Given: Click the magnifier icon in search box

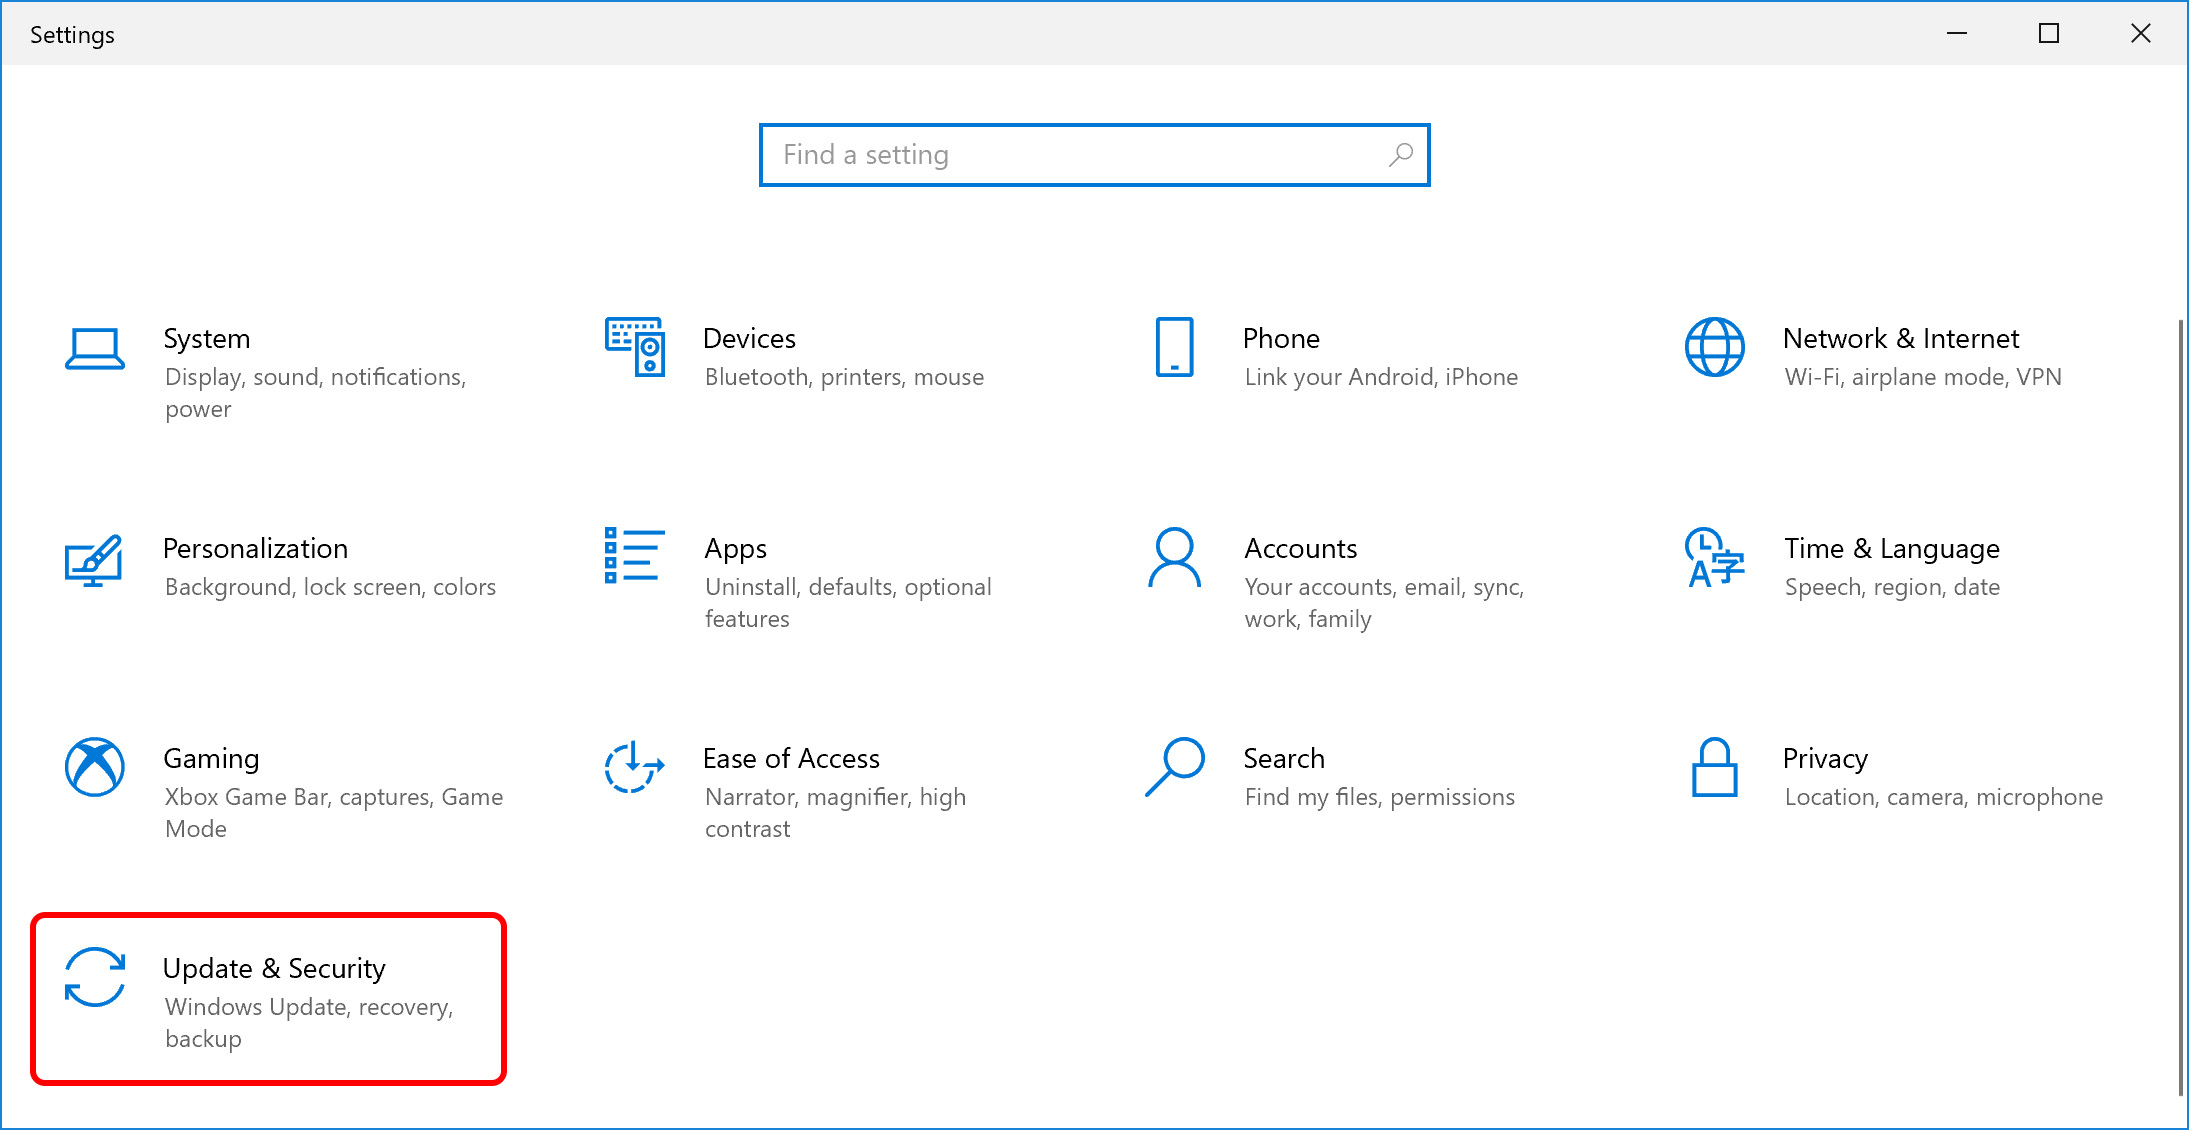Looking at the screenshot, I should click(x=1401, y=155).
